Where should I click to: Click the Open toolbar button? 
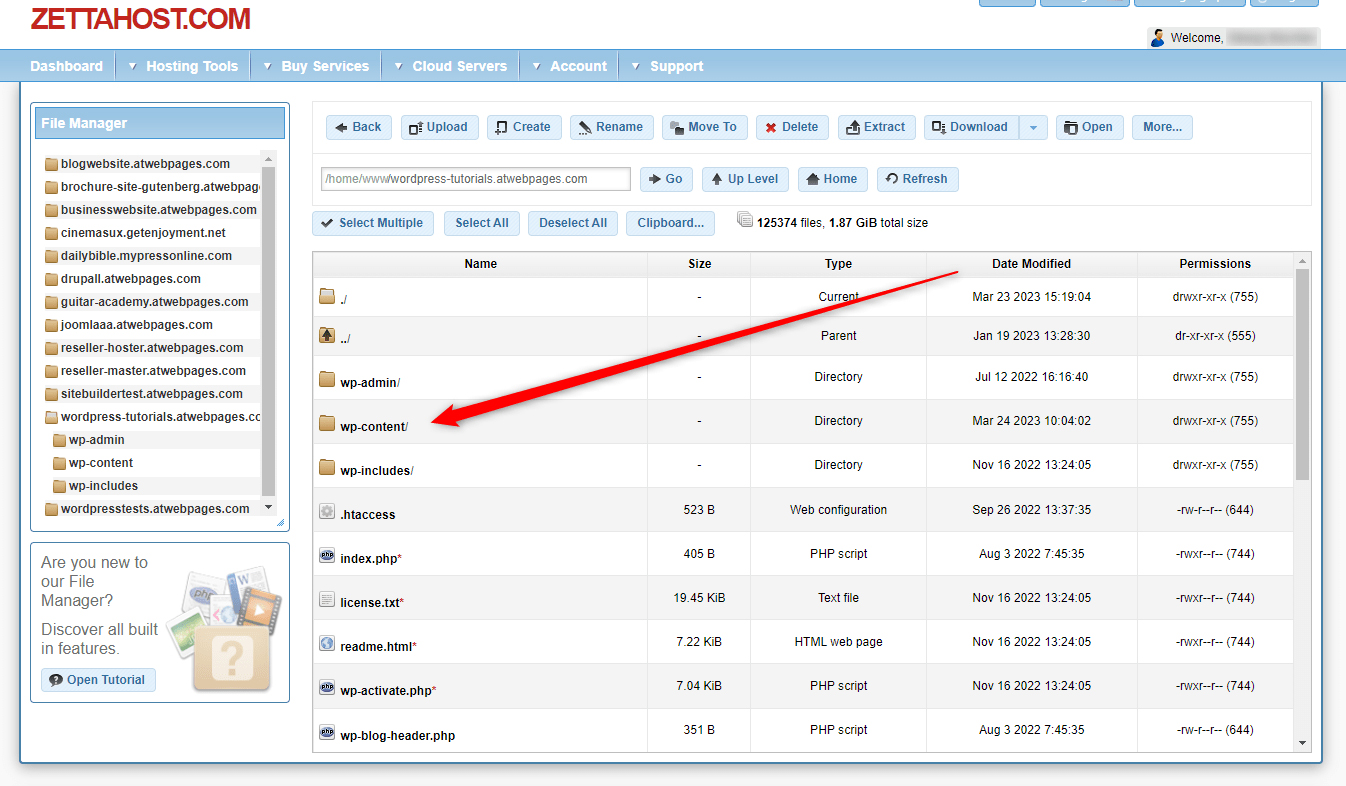[x=1089, y=127]
